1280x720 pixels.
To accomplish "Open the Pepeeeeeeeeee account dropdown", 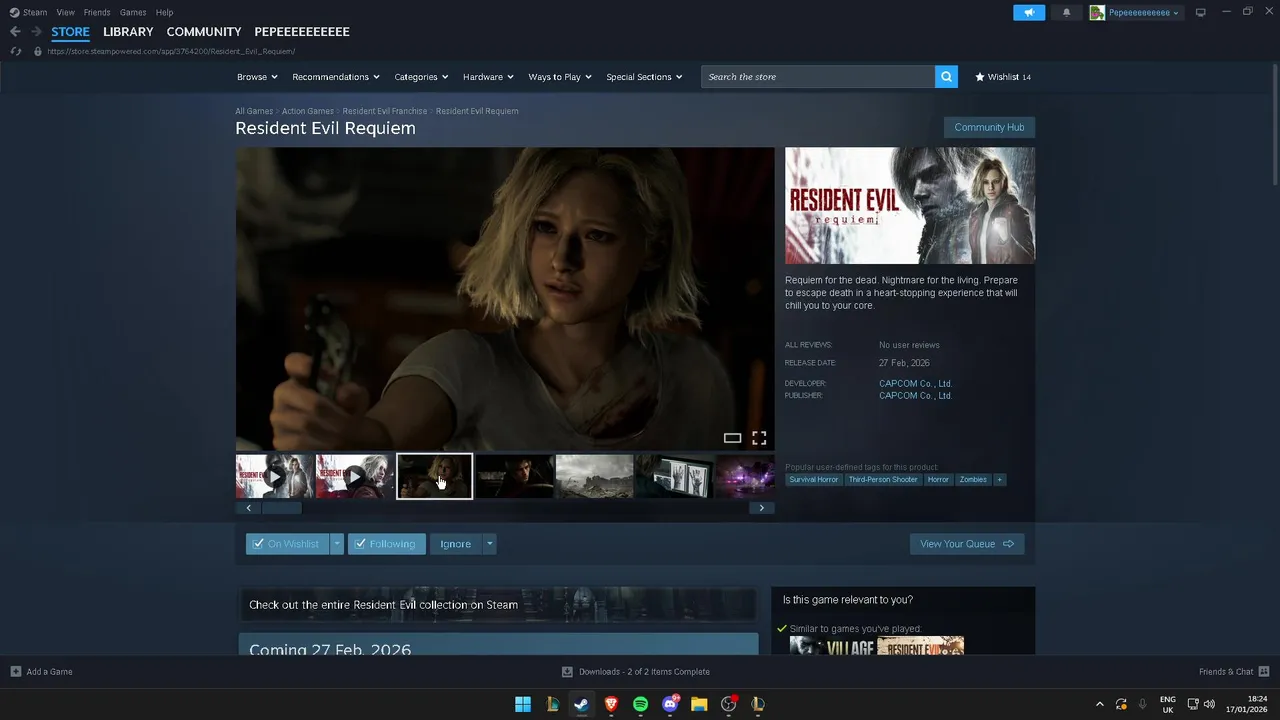I will point(1144,12).
